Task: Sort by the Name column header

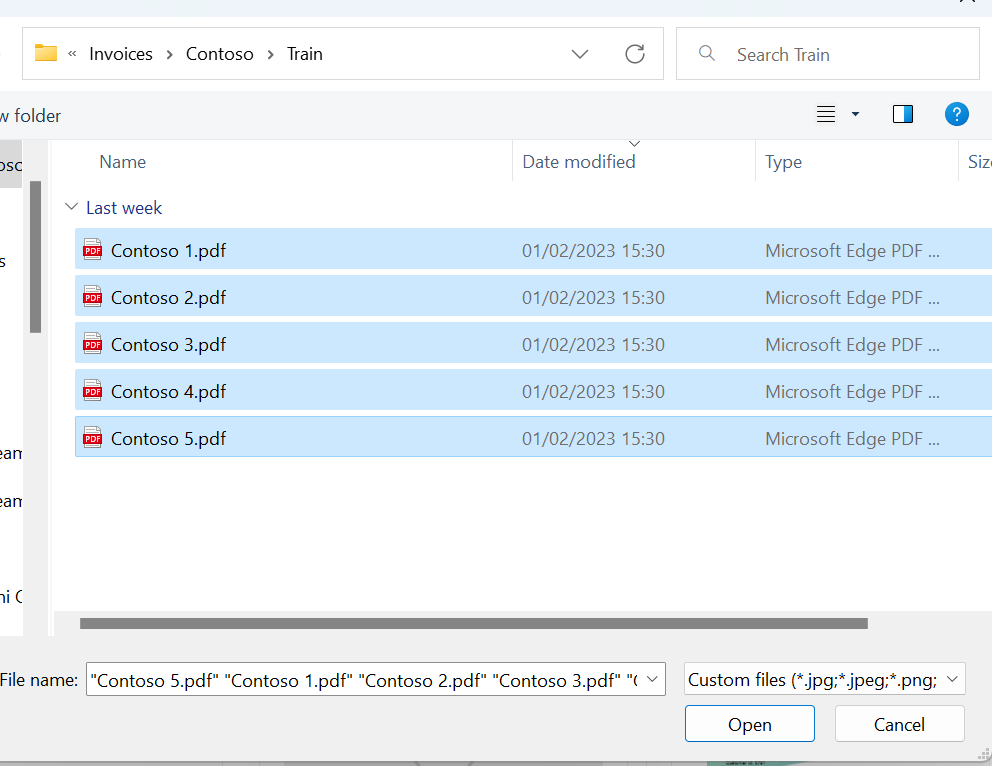Action: pyautogui.click(x=123, y=162)
